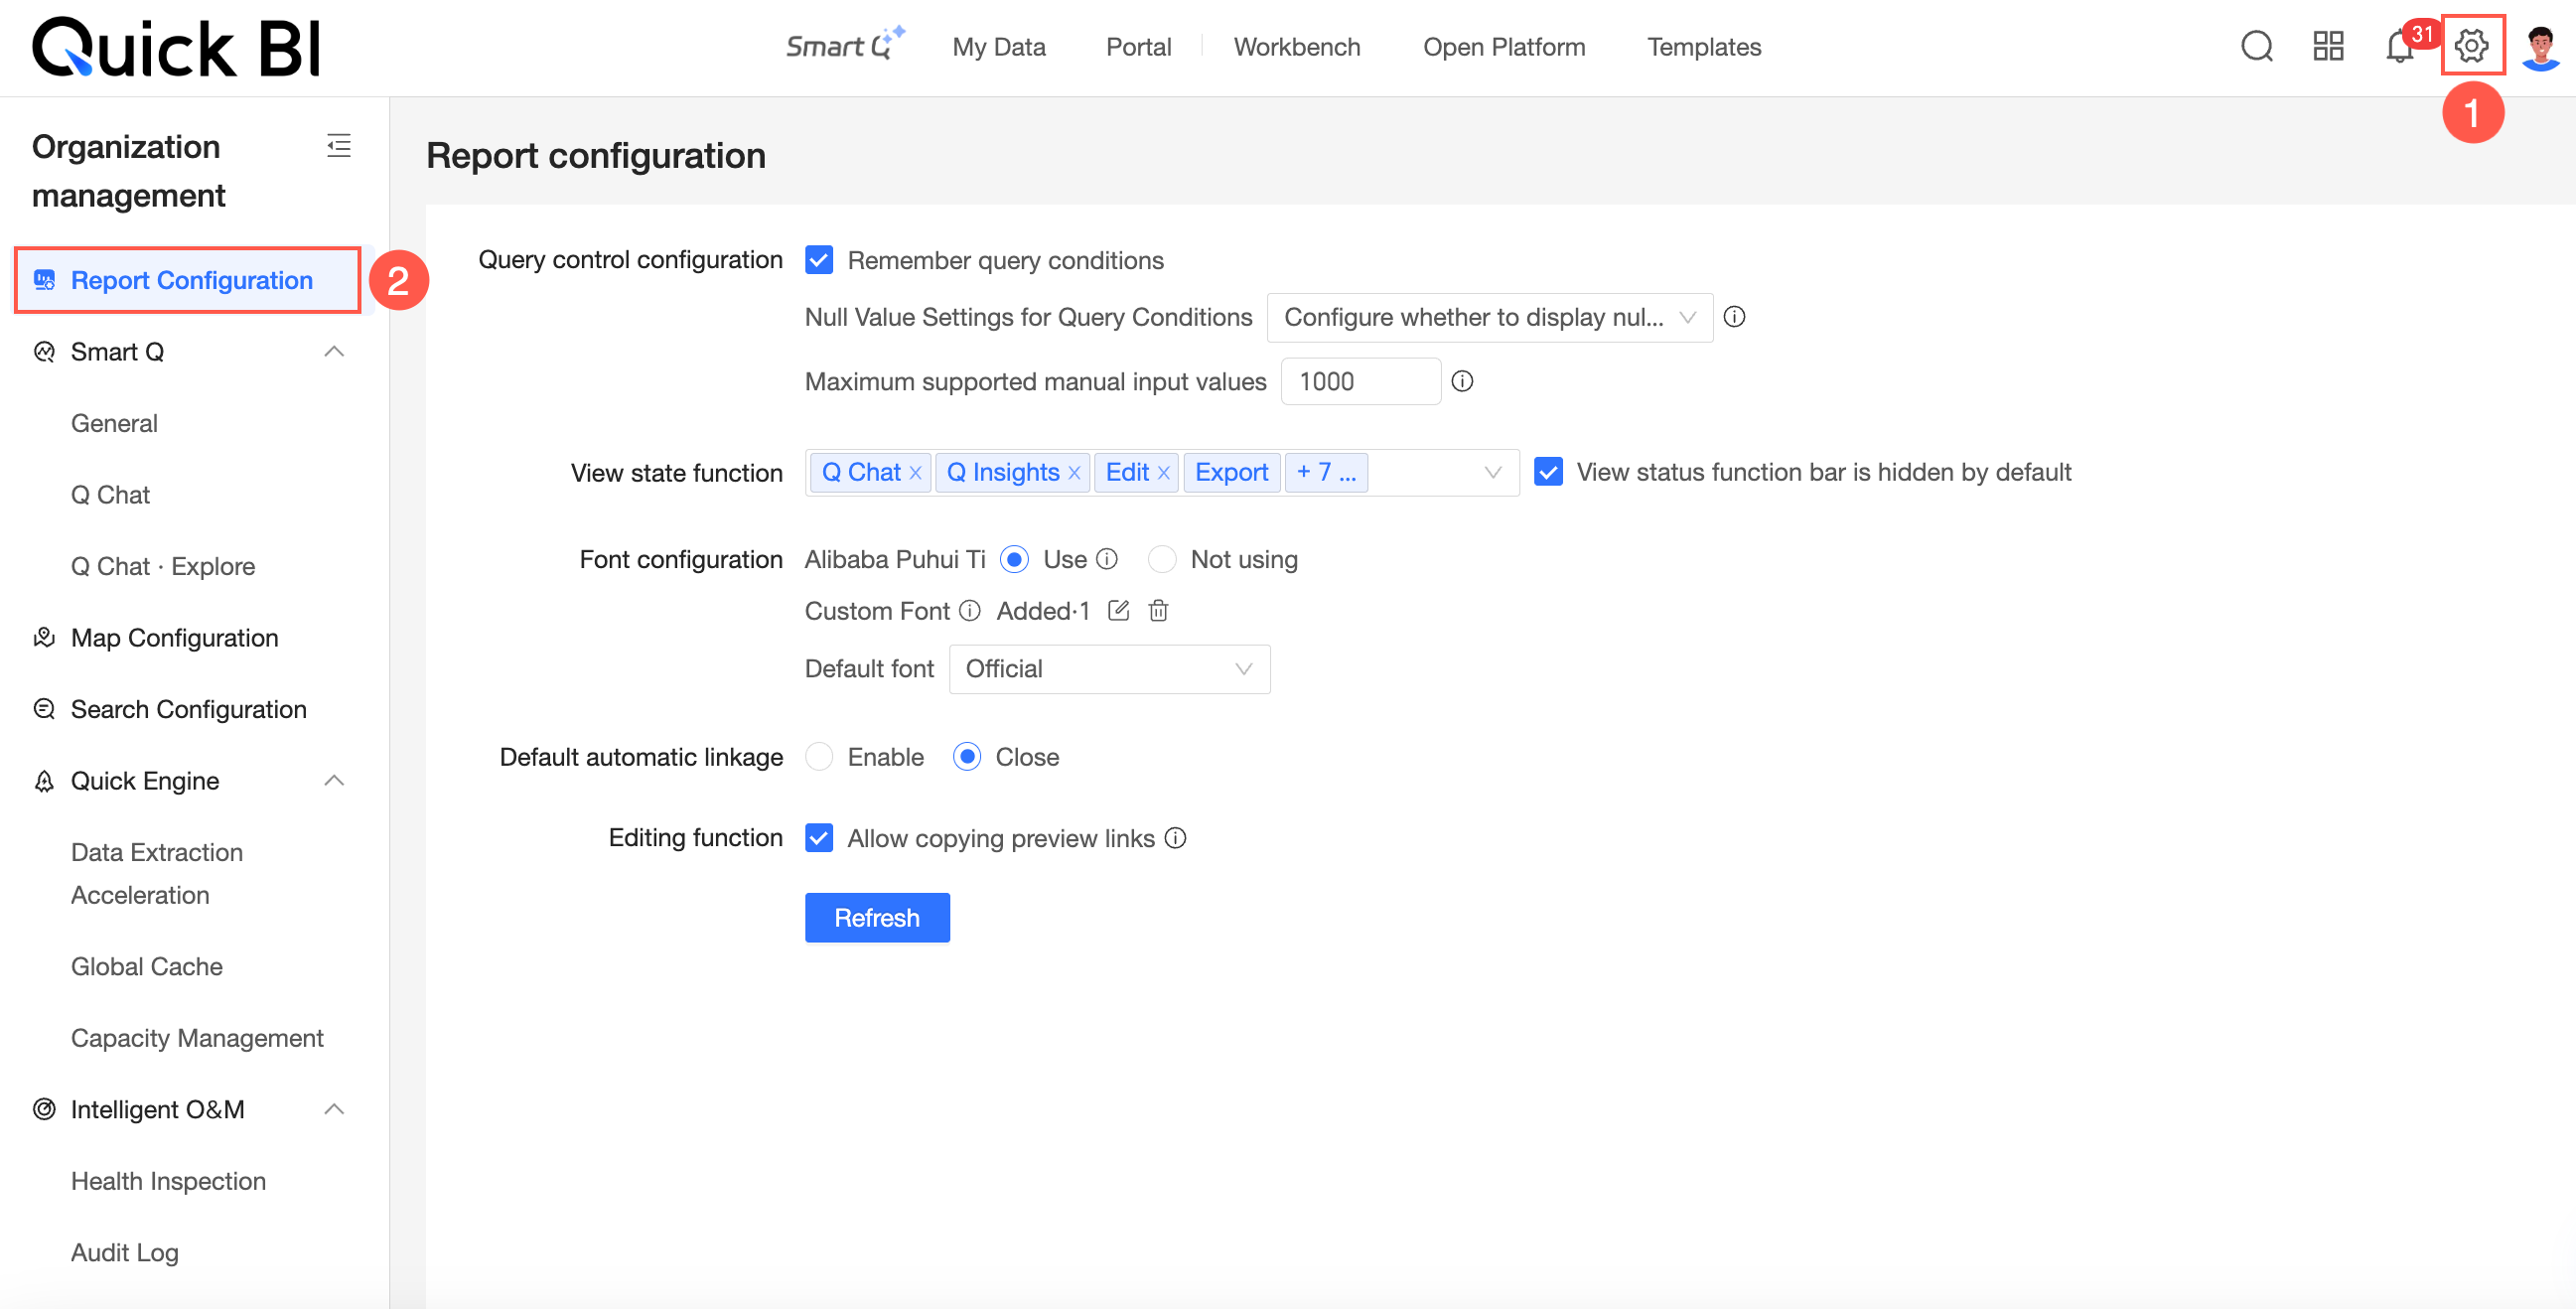Image resolution: width=2576 pixels, height=1309 pixels.
Task: Open Templates
Action: click(1703, 47)
